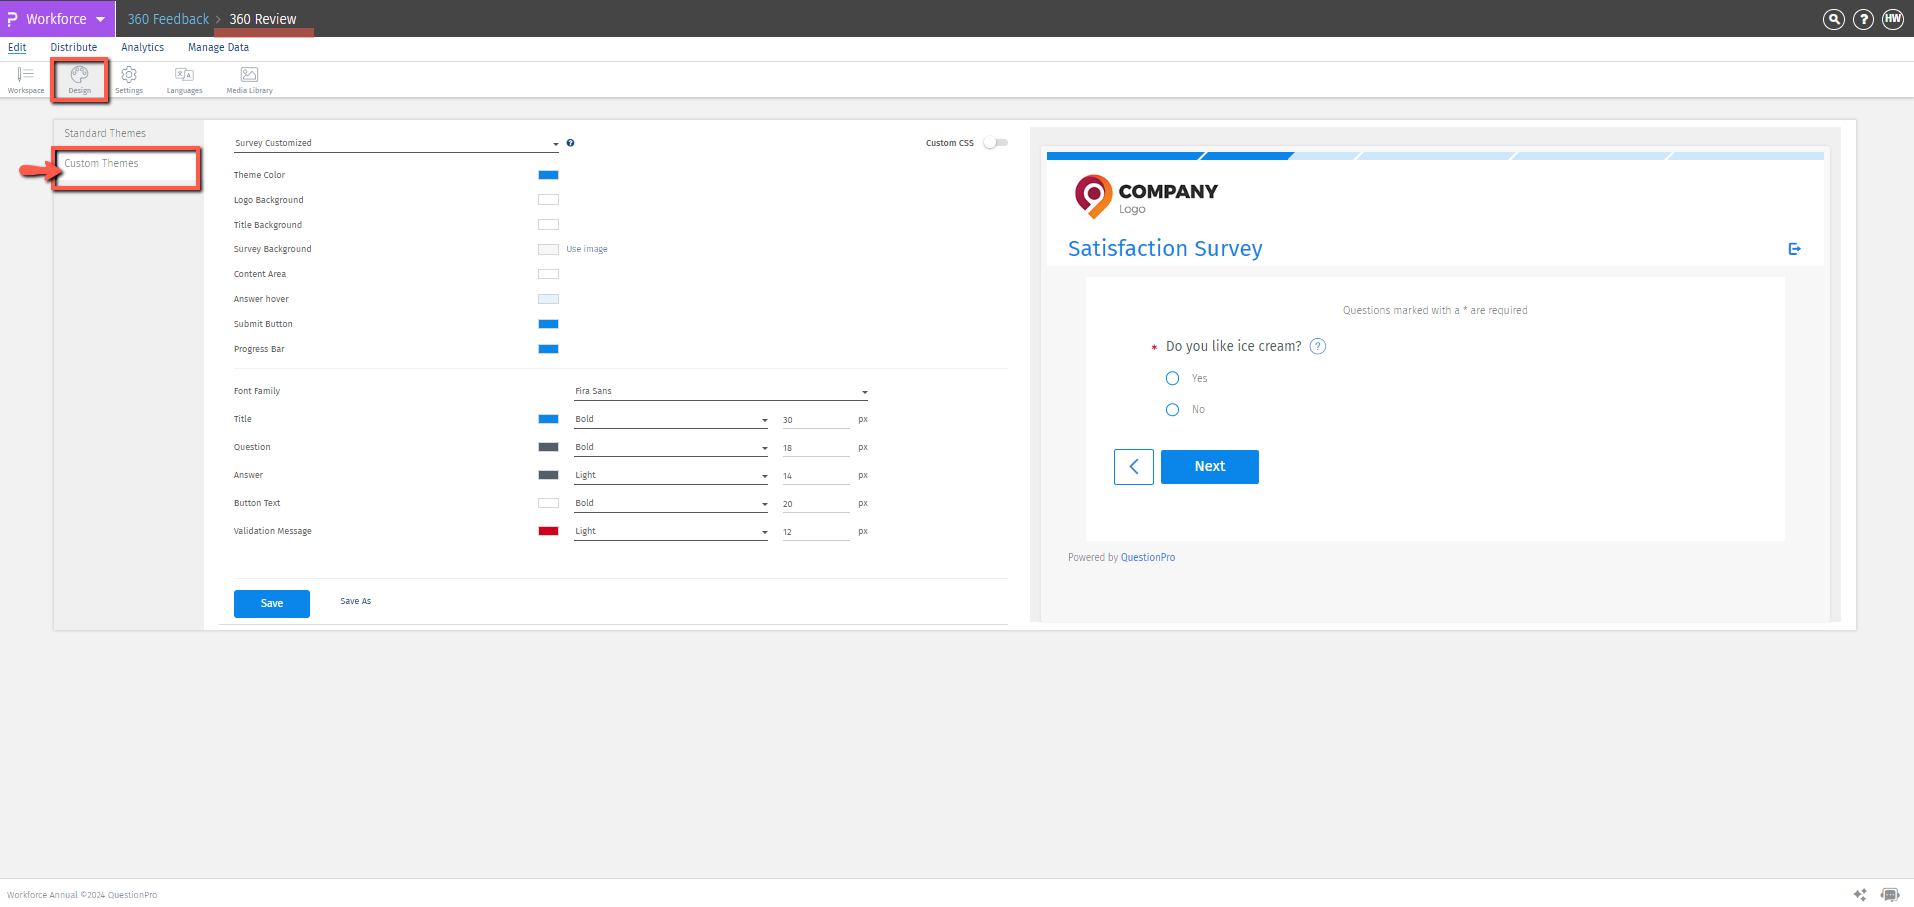1914x907 pixels.
Task: Select the Design palette icon
Action: click(x=79, y=79)
